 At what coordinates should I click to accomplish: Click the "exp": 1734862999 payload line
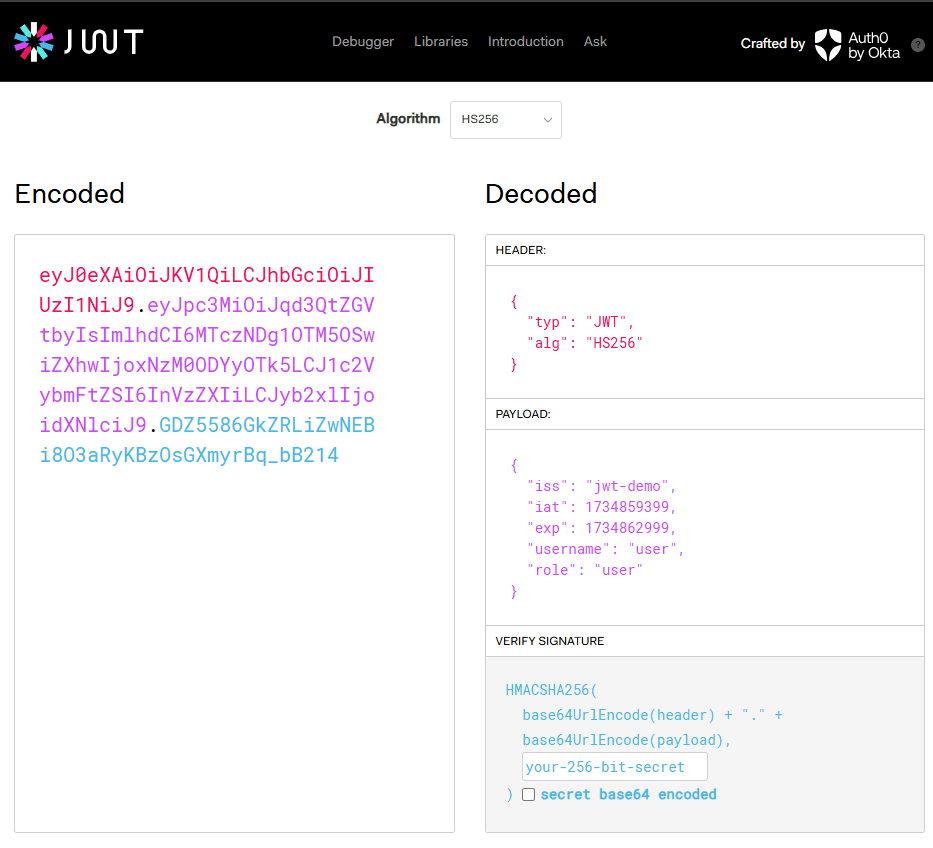click(x=601, y=528)
